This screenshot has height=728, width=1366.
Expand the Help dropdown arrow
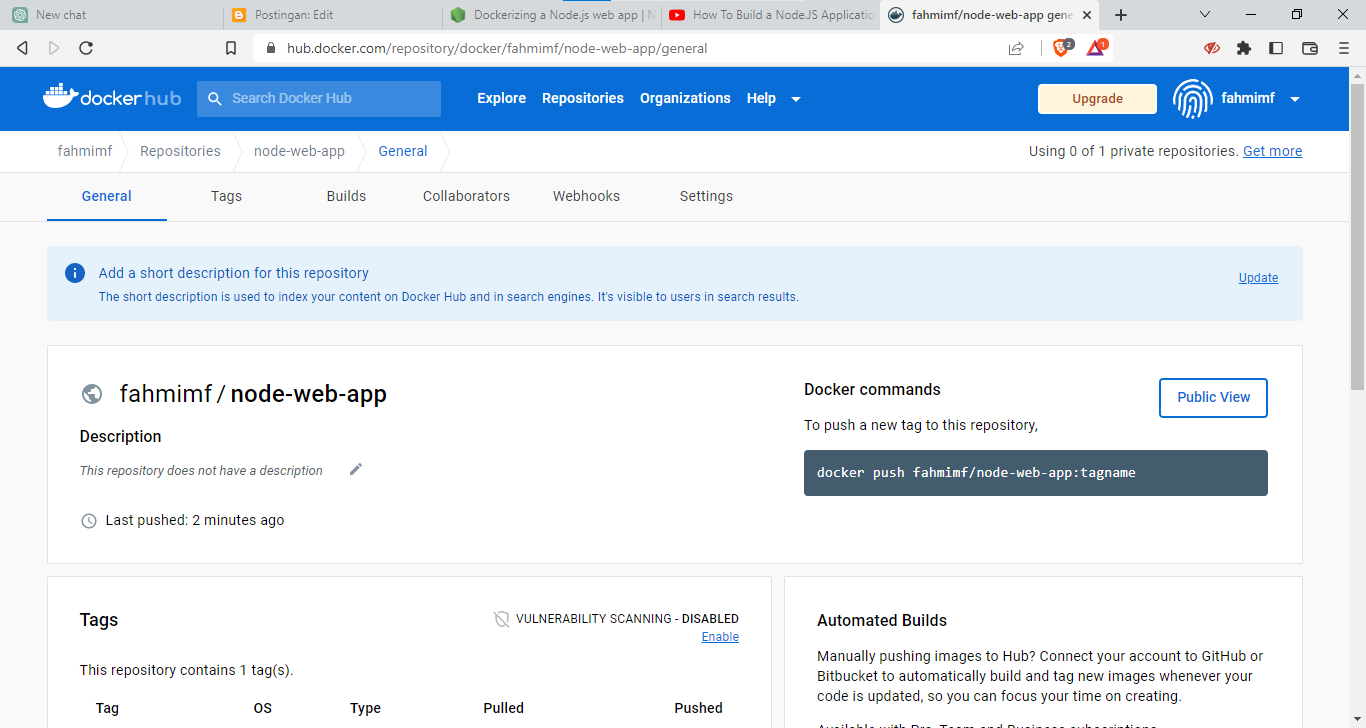pos(796,99)
